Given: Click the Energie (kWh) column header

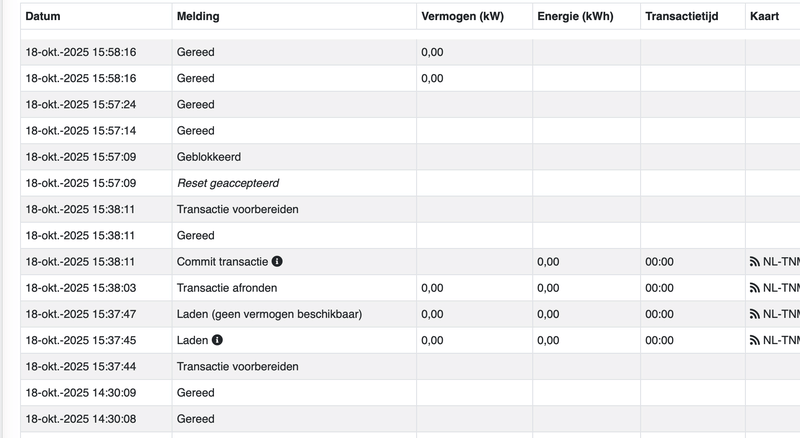Looking at the screenshot, I should [x=575, y=17].
